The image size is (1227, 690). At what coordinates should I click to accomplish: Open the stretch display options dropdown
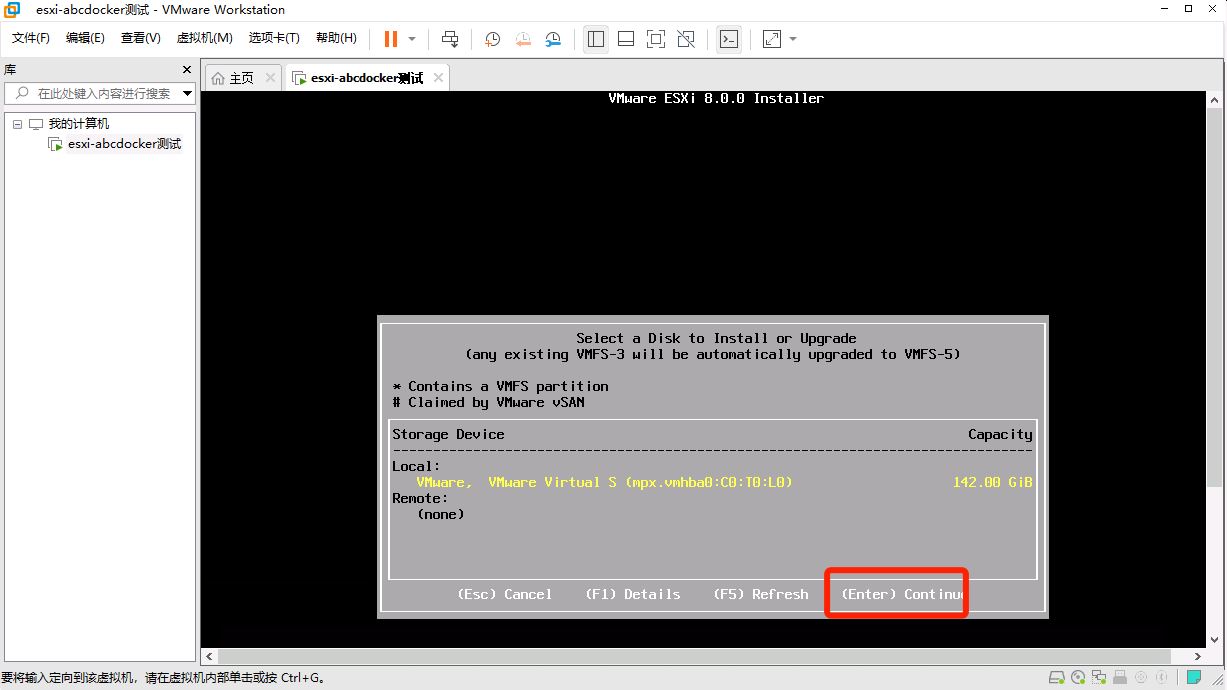coord(793,39)
